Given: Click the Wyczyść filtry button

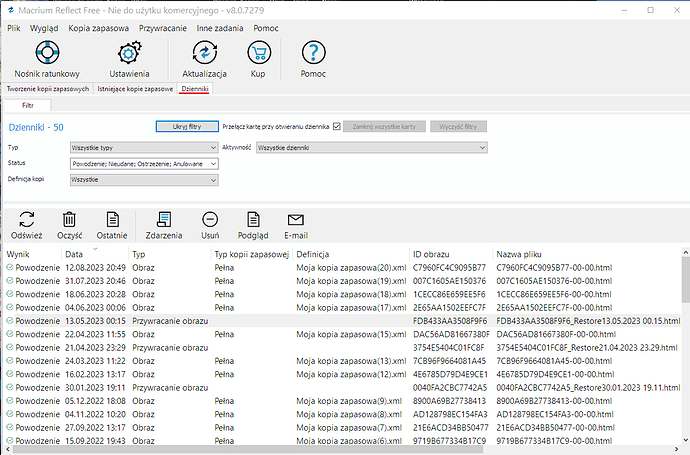Looking at the screenshot, I should pos(458,126).
